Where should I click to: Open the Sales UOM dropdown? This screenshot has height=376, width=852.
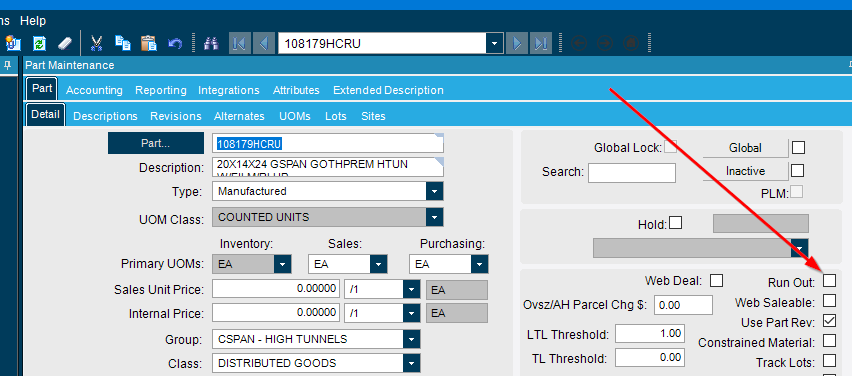click(379, 264)
